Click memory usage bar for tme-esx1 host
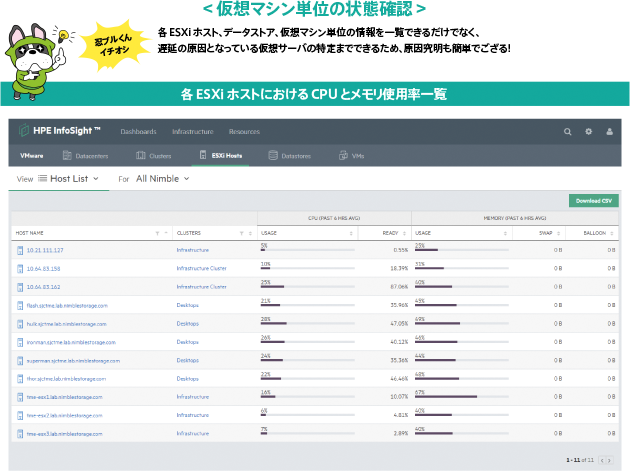 pyautogui.click(x=462, y=397)
